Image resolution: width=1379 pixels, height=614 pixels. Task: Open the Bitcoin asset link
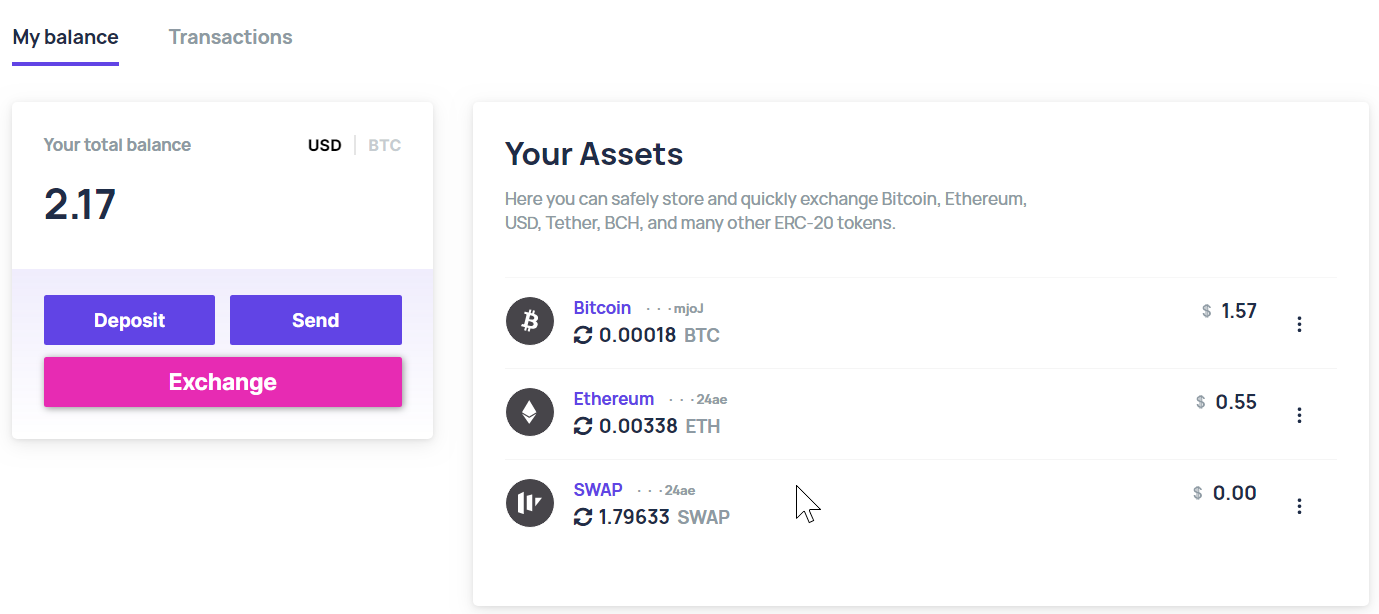click(602, 308)
